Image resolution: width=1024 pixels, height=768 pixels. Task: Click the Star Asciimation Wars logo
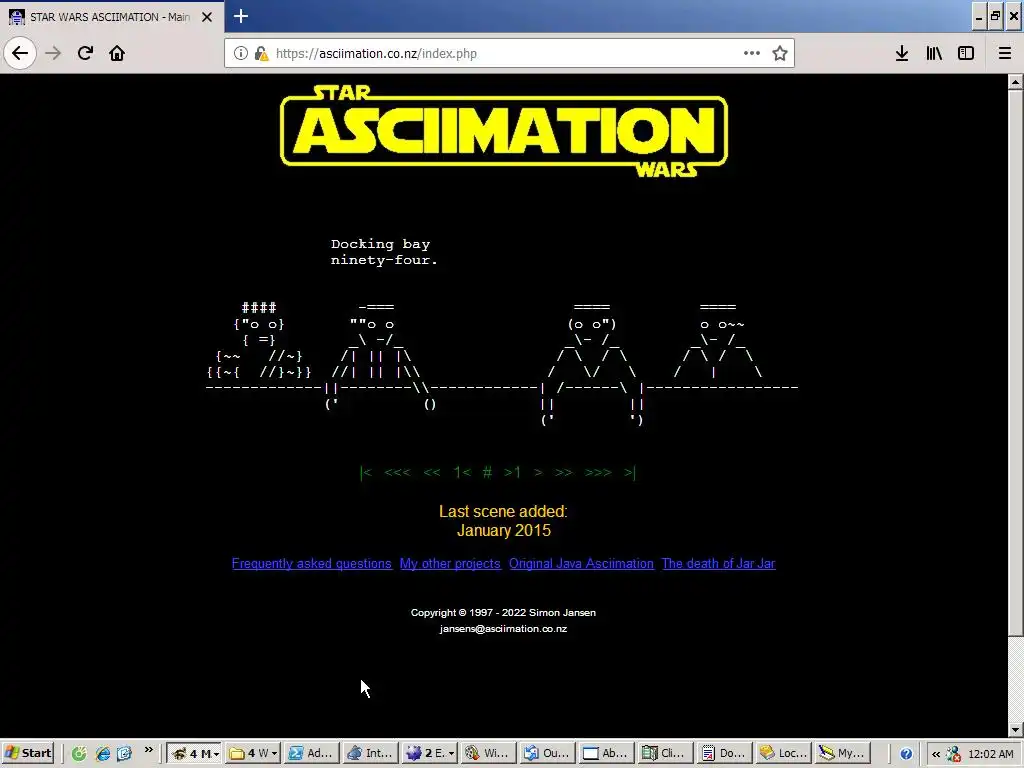504,131
